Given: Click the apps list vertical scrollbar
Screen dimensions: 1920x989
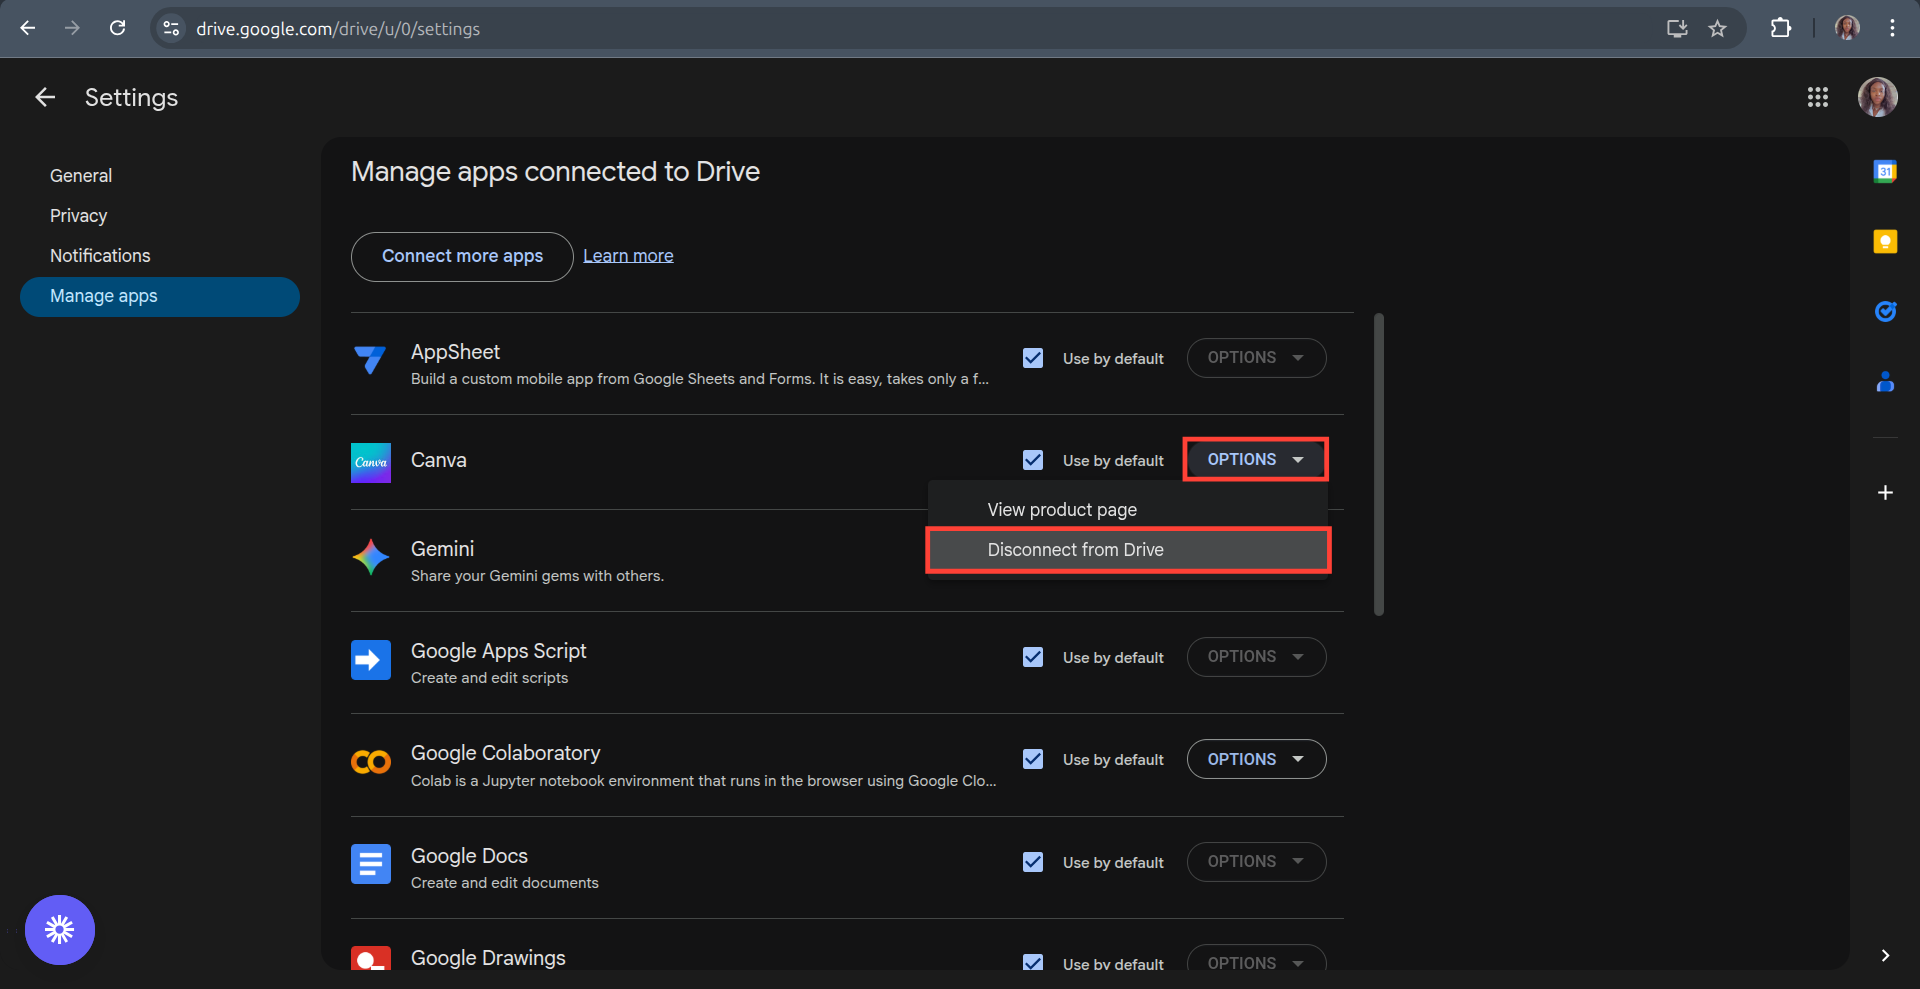Looking at the screenshot, I should click(x=1379, y=465).
